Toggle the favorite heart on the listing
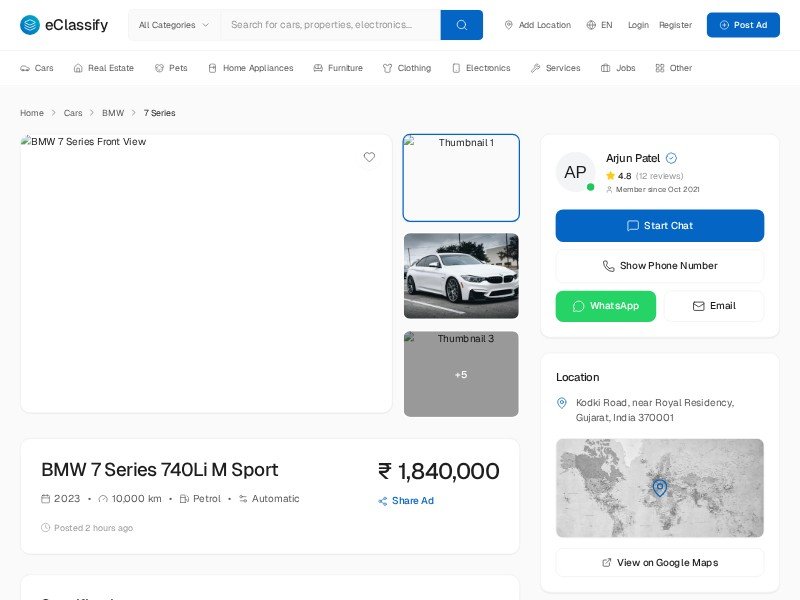The height and width of the screenshot is (600, 800). [x=369, y=157]
